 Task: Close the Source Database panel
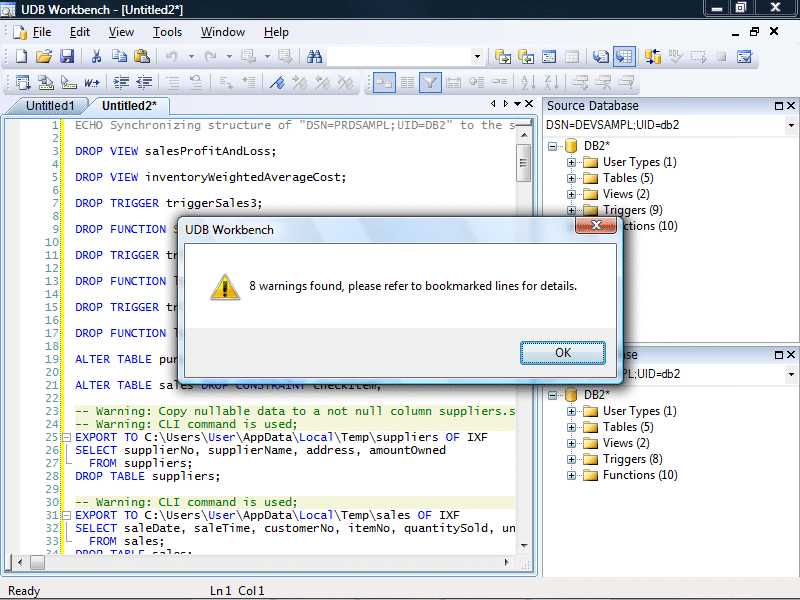(x=791, y=106)
